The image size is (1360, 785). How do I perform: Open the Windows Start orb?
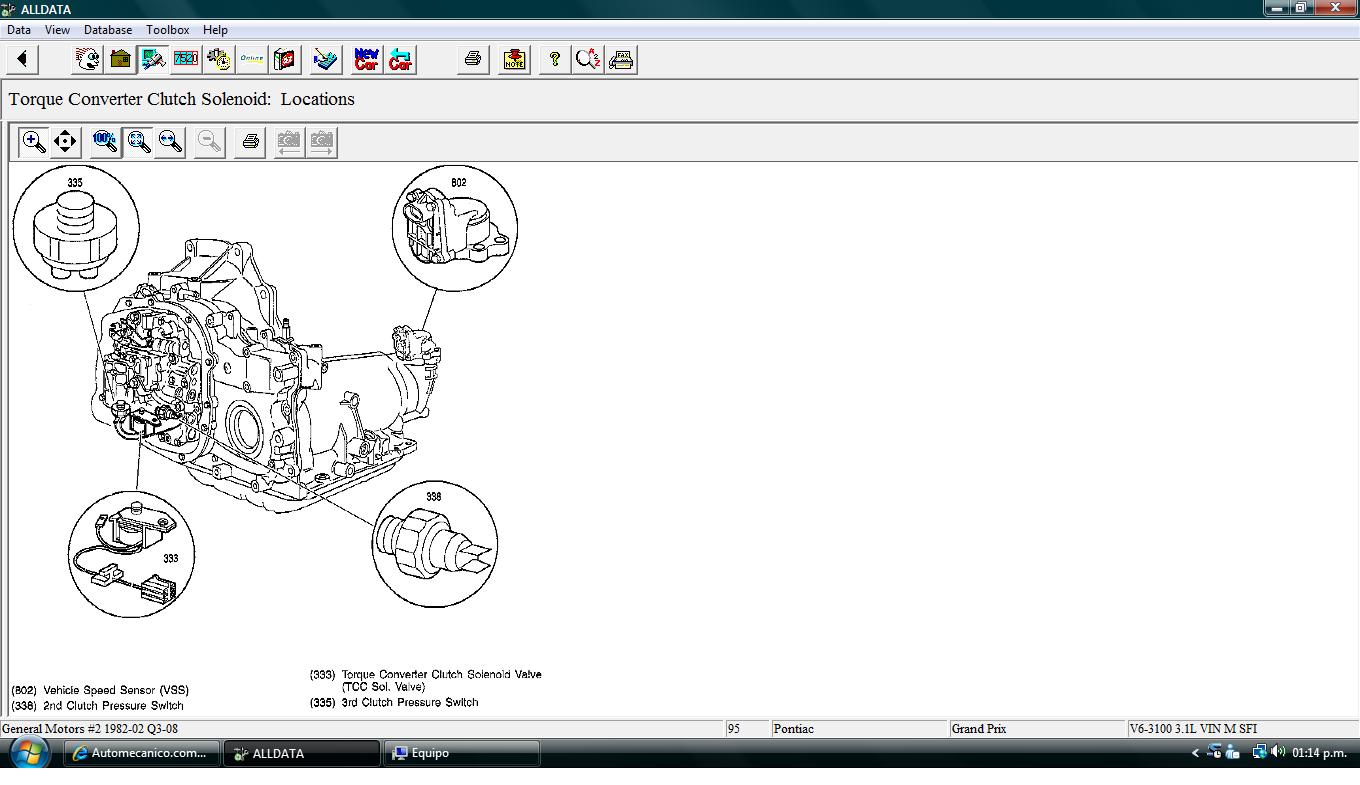click(28, 753)
